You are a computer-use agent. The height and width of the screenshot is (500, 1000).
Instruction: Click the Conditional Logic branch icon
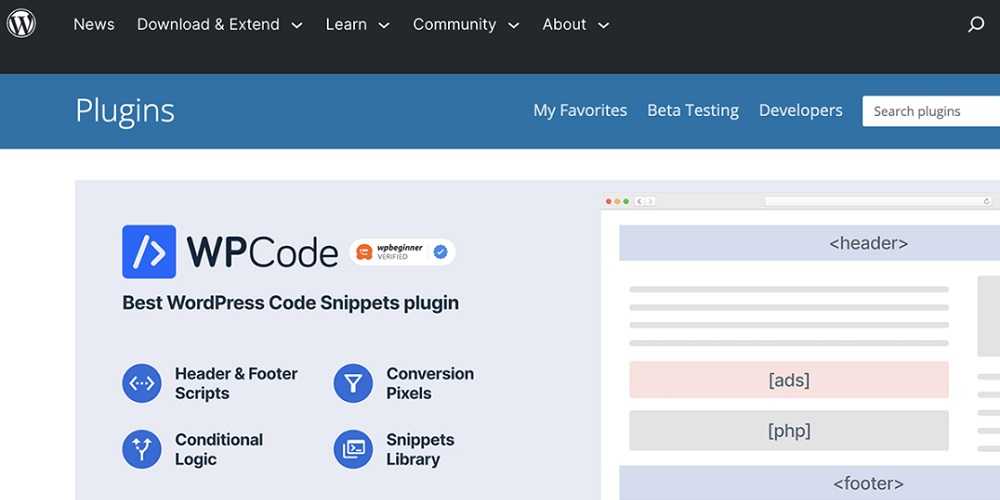(142, 449)
